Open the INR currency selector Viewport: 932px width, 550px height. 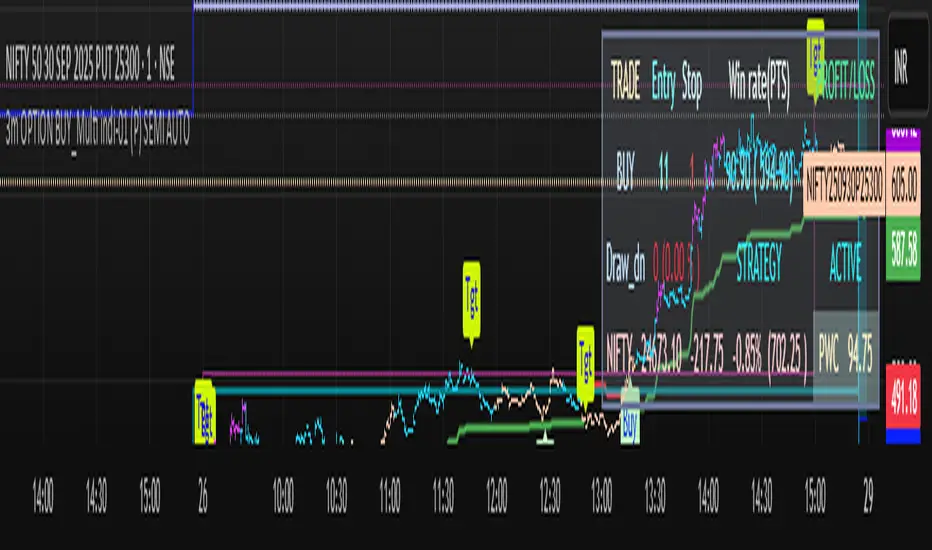pos(901,65)
